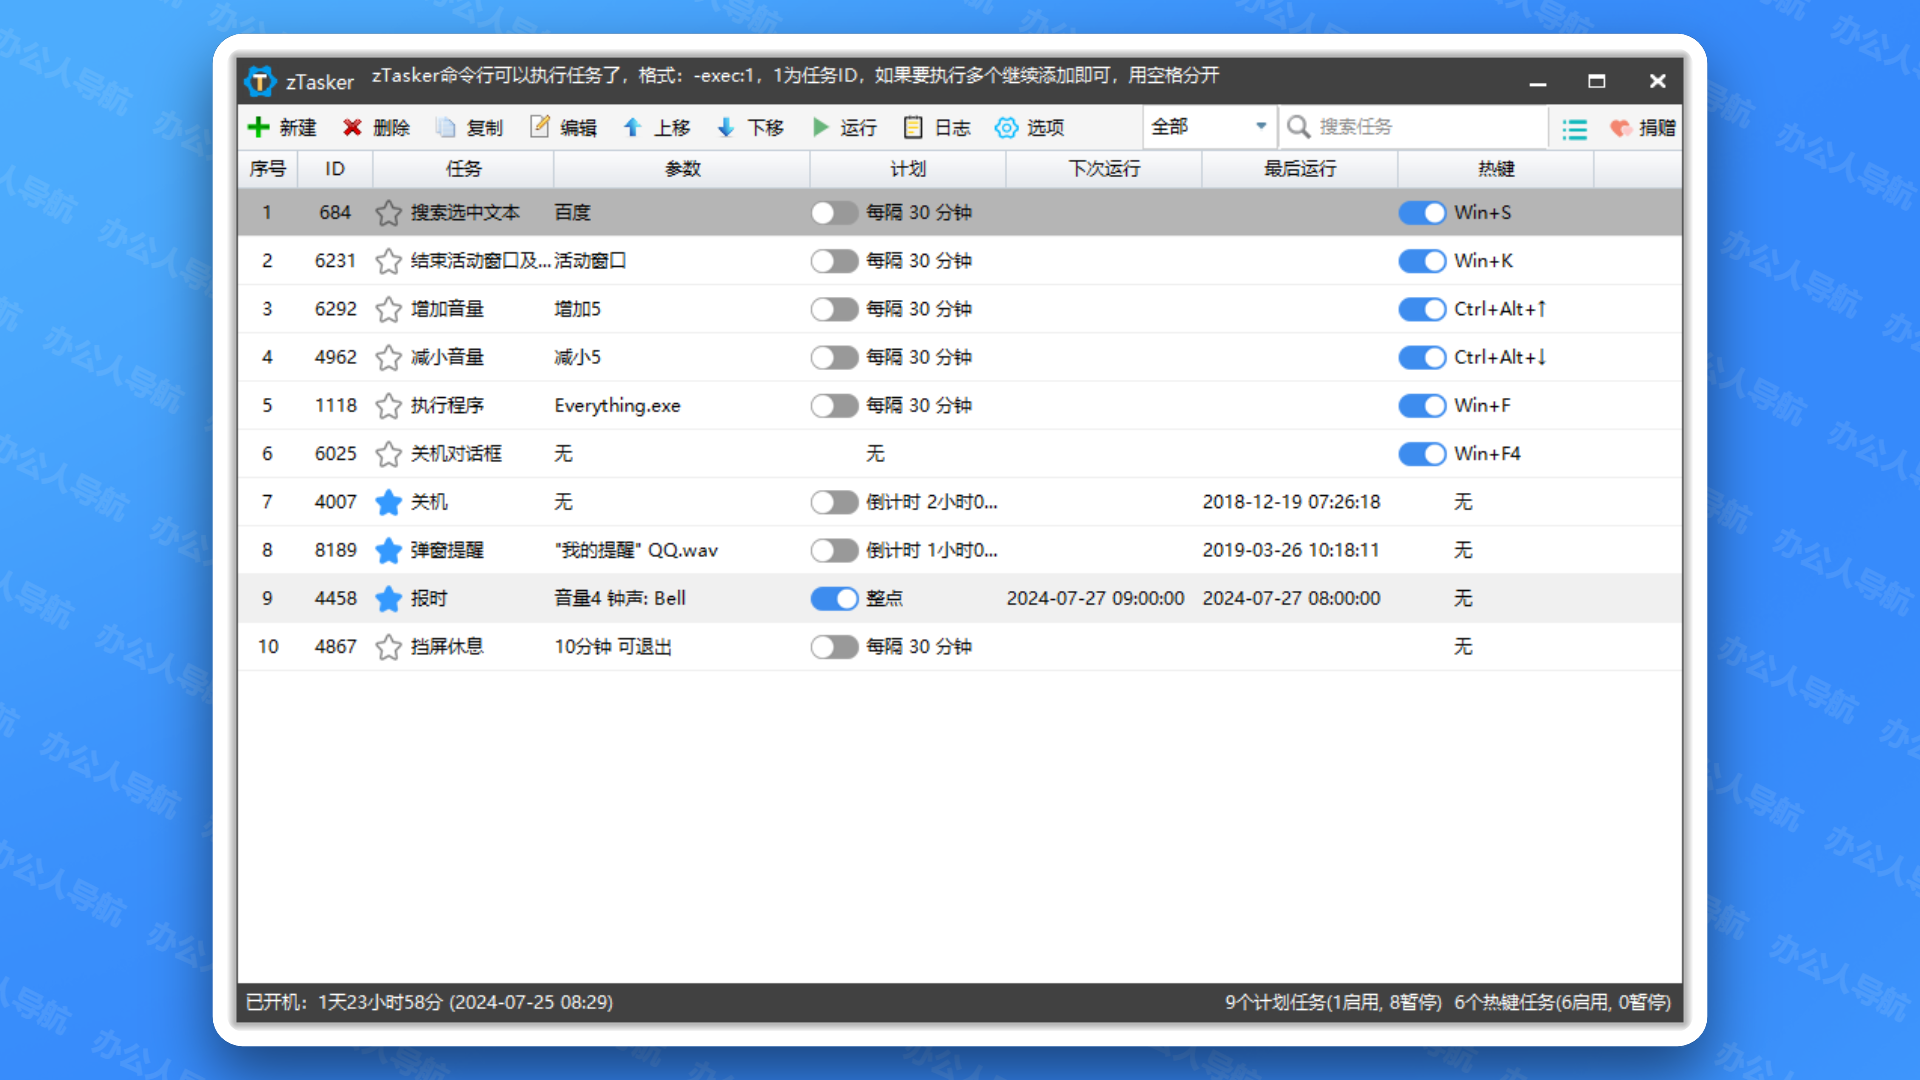The image size is (1920, 1080).
Task: Disable the Ctrl+Alt+↓ hotkey toggle
Action: click(x=1422, y=357)
